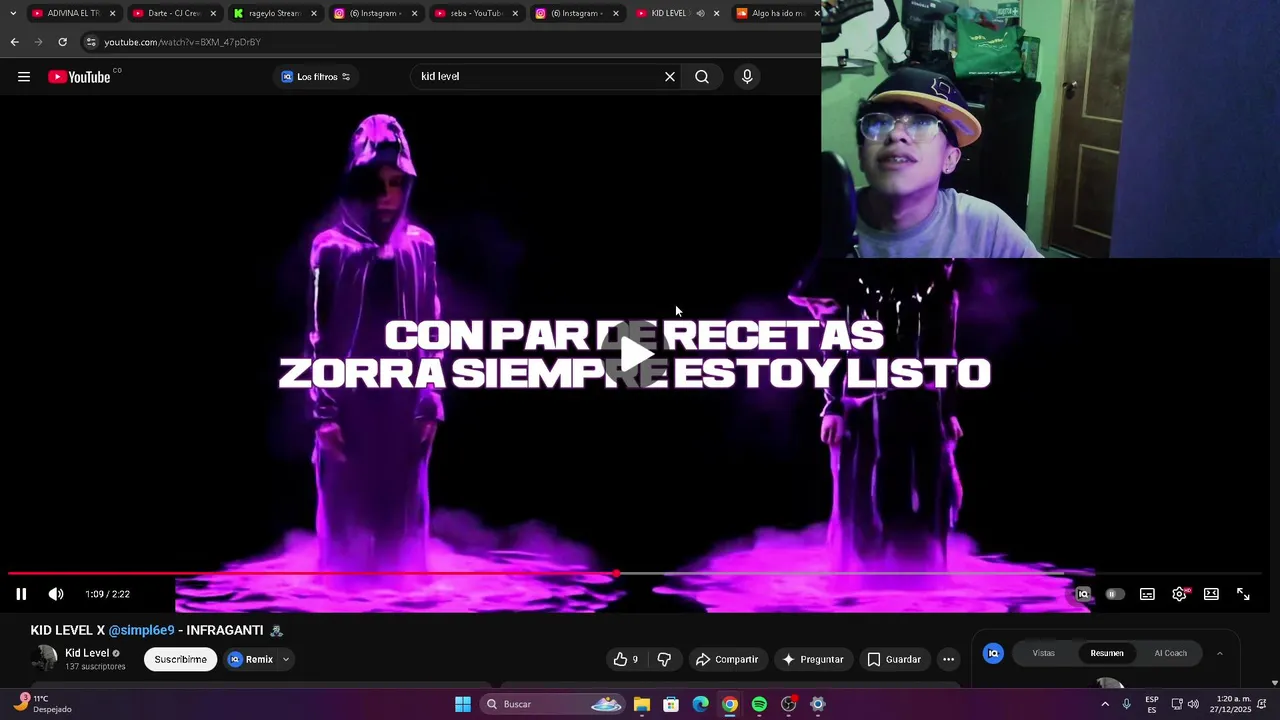Click the large play overlay on video

pos(636,354)
